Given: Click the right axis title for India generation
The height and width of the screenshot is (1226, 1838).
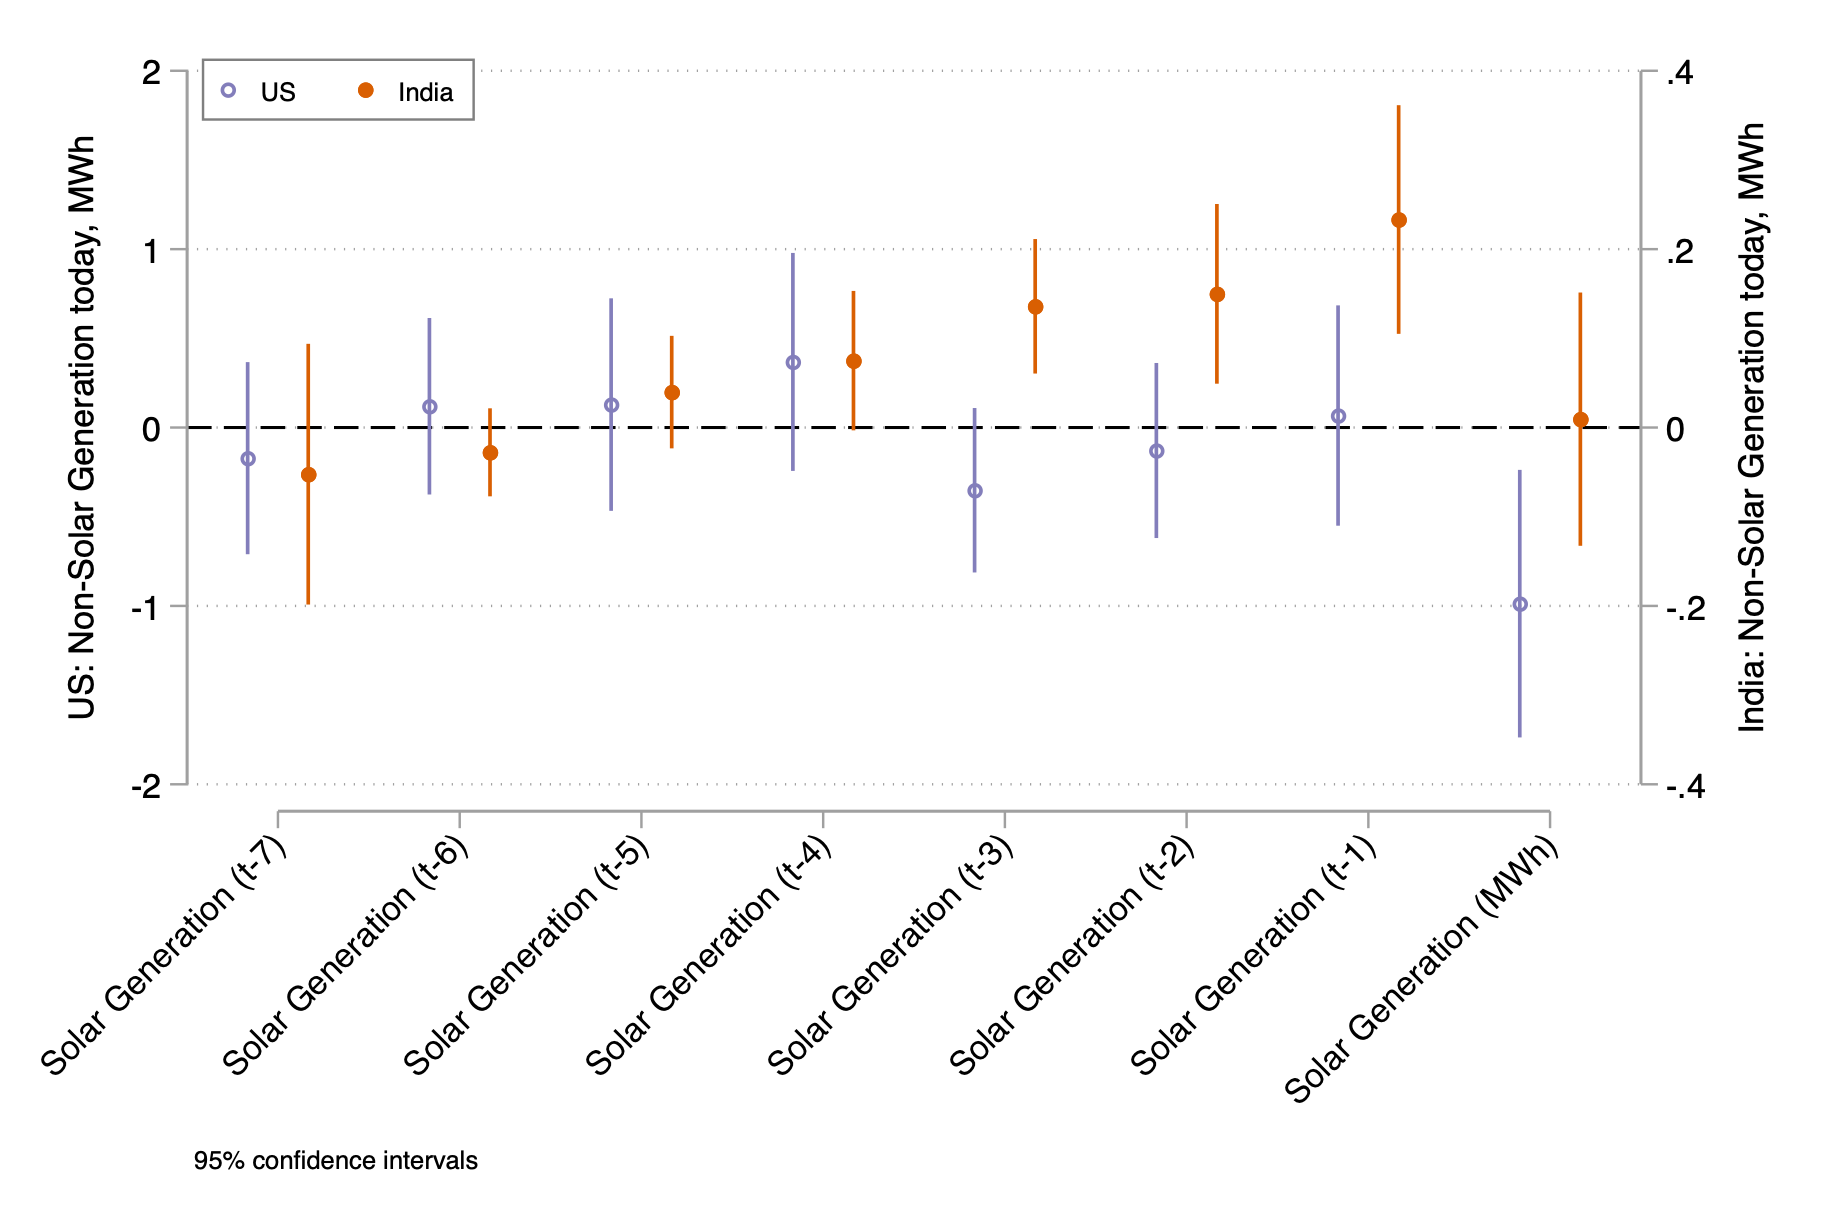Looking at the screenshot, I should pos(1752,427).
